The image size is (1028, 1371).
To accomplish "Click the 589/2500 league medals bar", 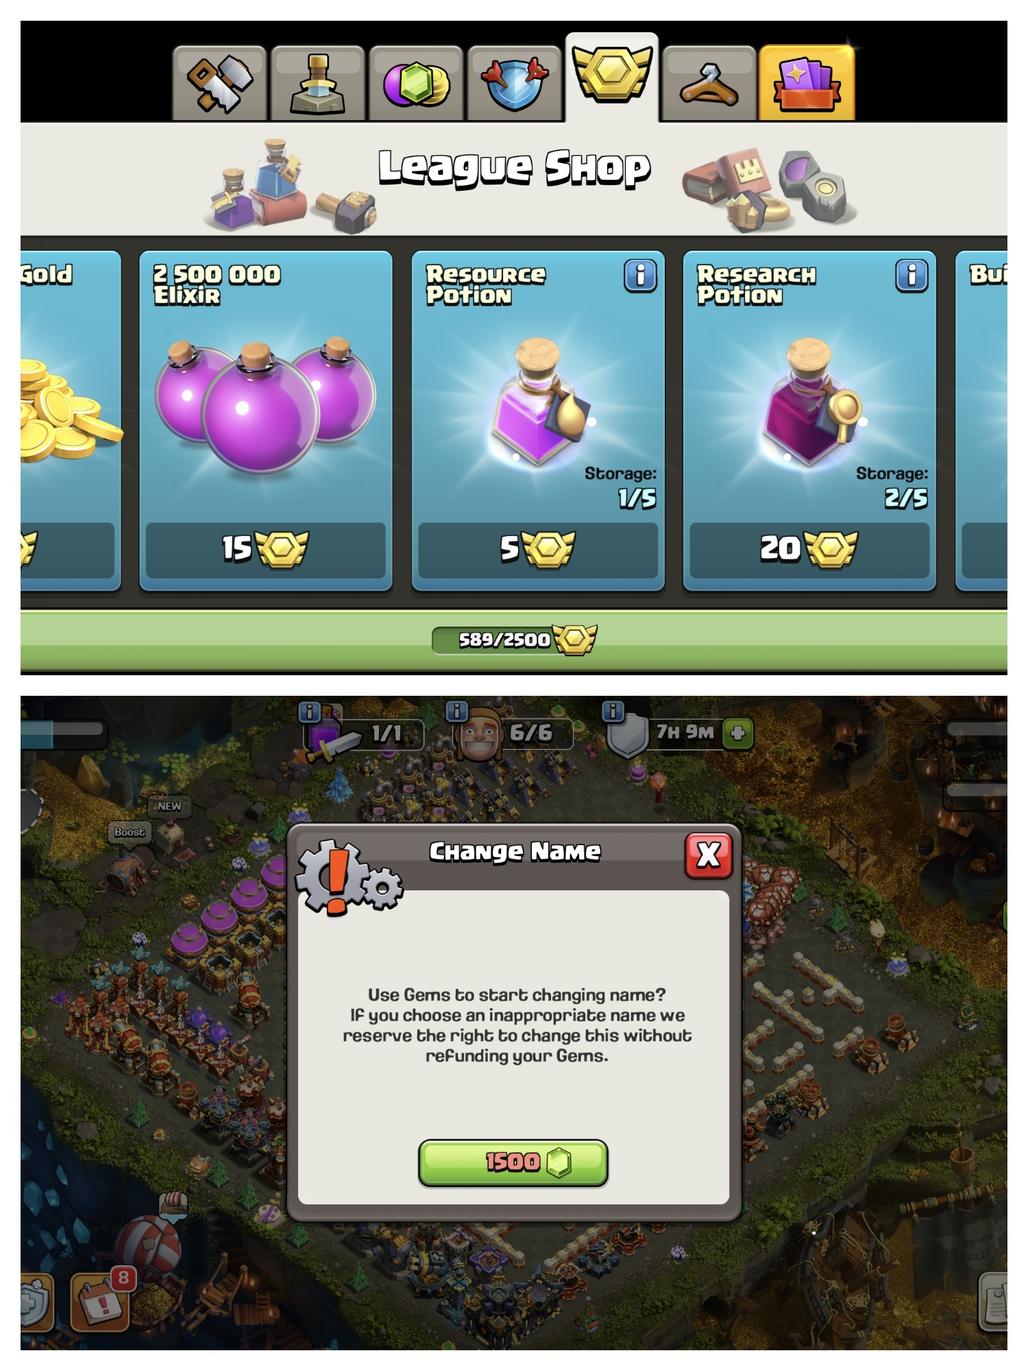I will [514, 640].
